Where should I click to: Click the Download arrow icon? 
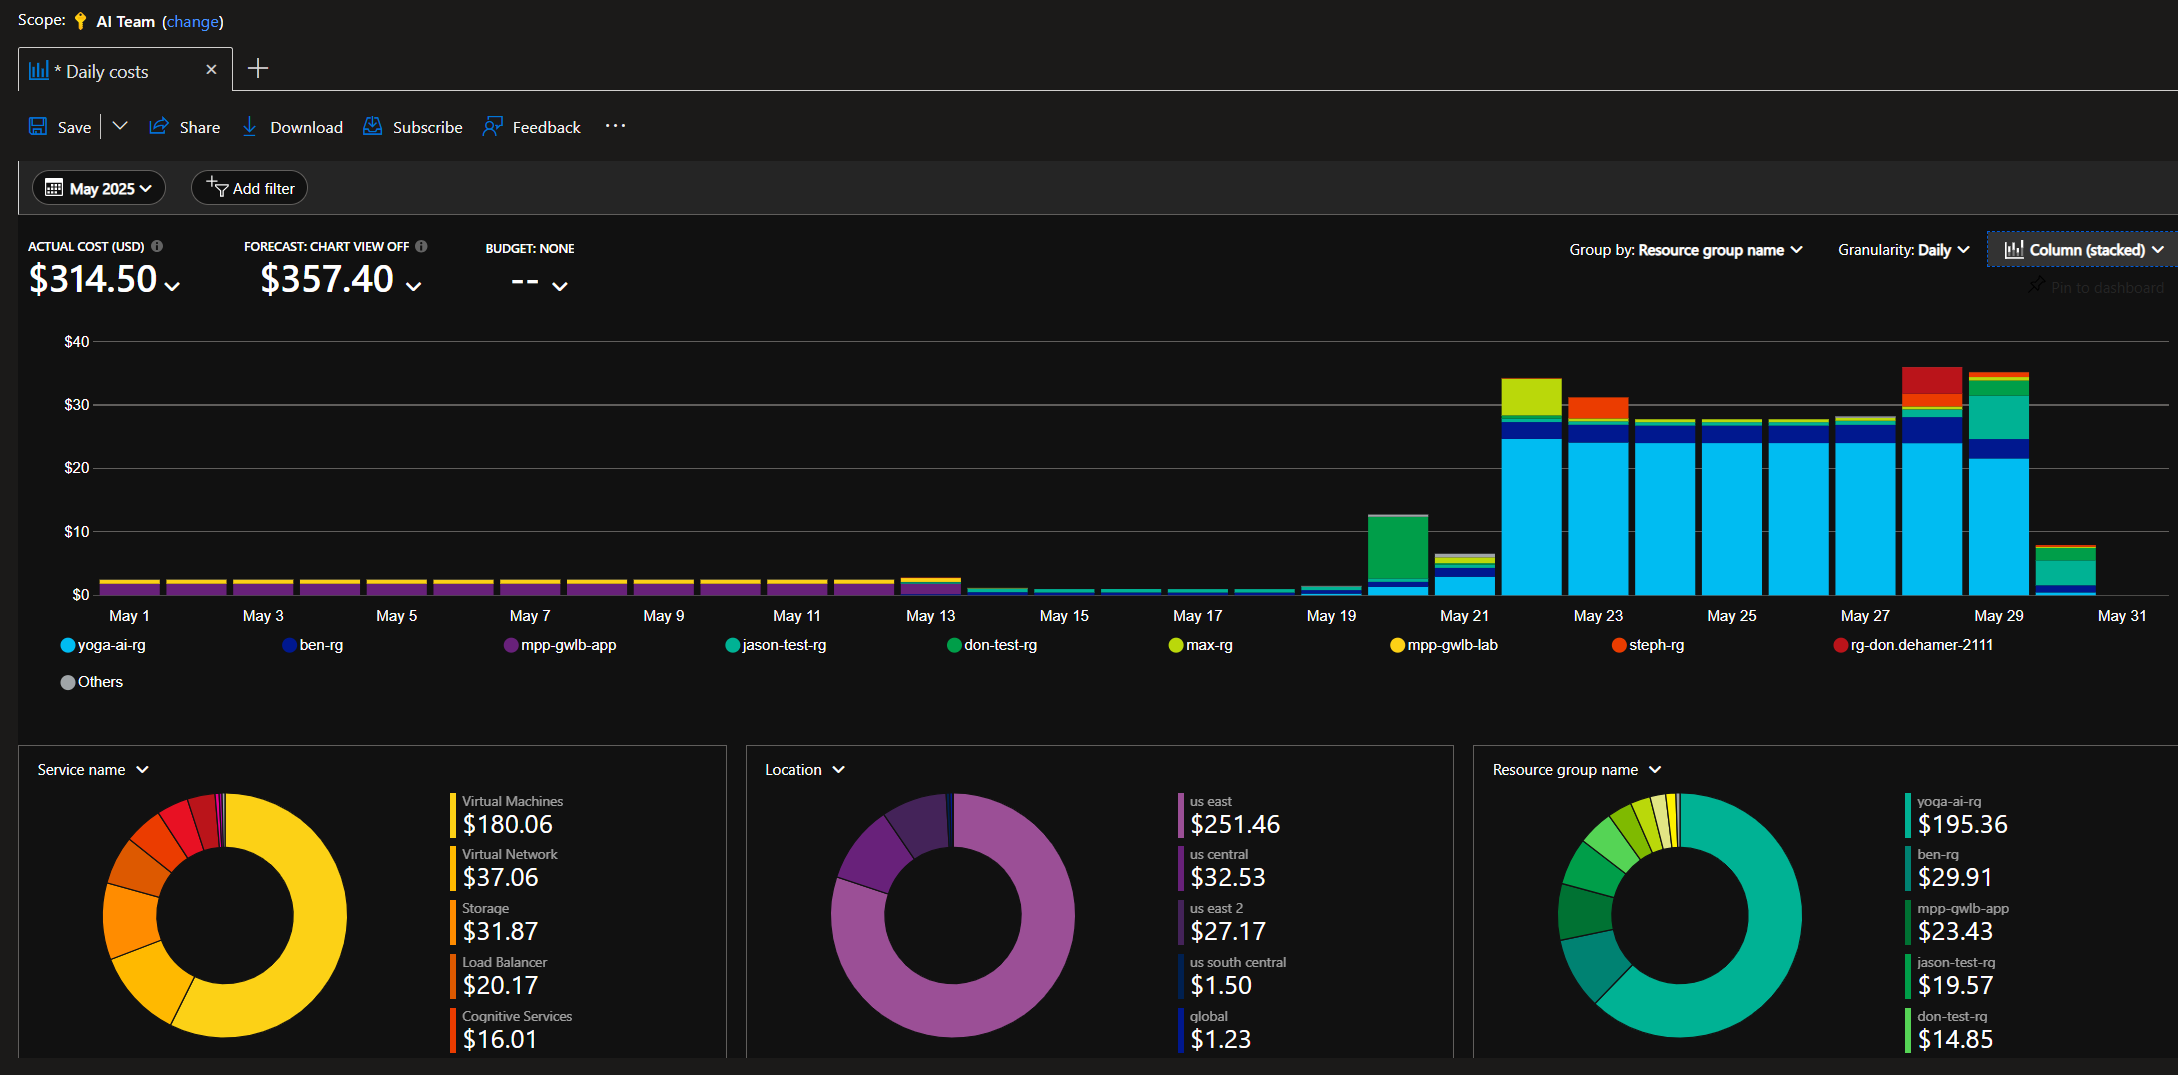(250, 127)
